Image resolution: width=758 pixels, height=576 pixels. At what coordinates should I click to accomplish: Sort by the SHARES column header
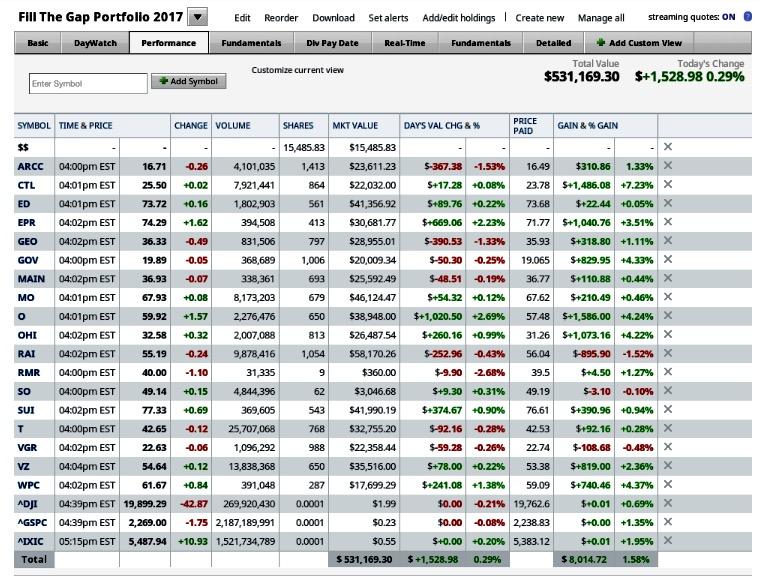[x=298, y=126]
